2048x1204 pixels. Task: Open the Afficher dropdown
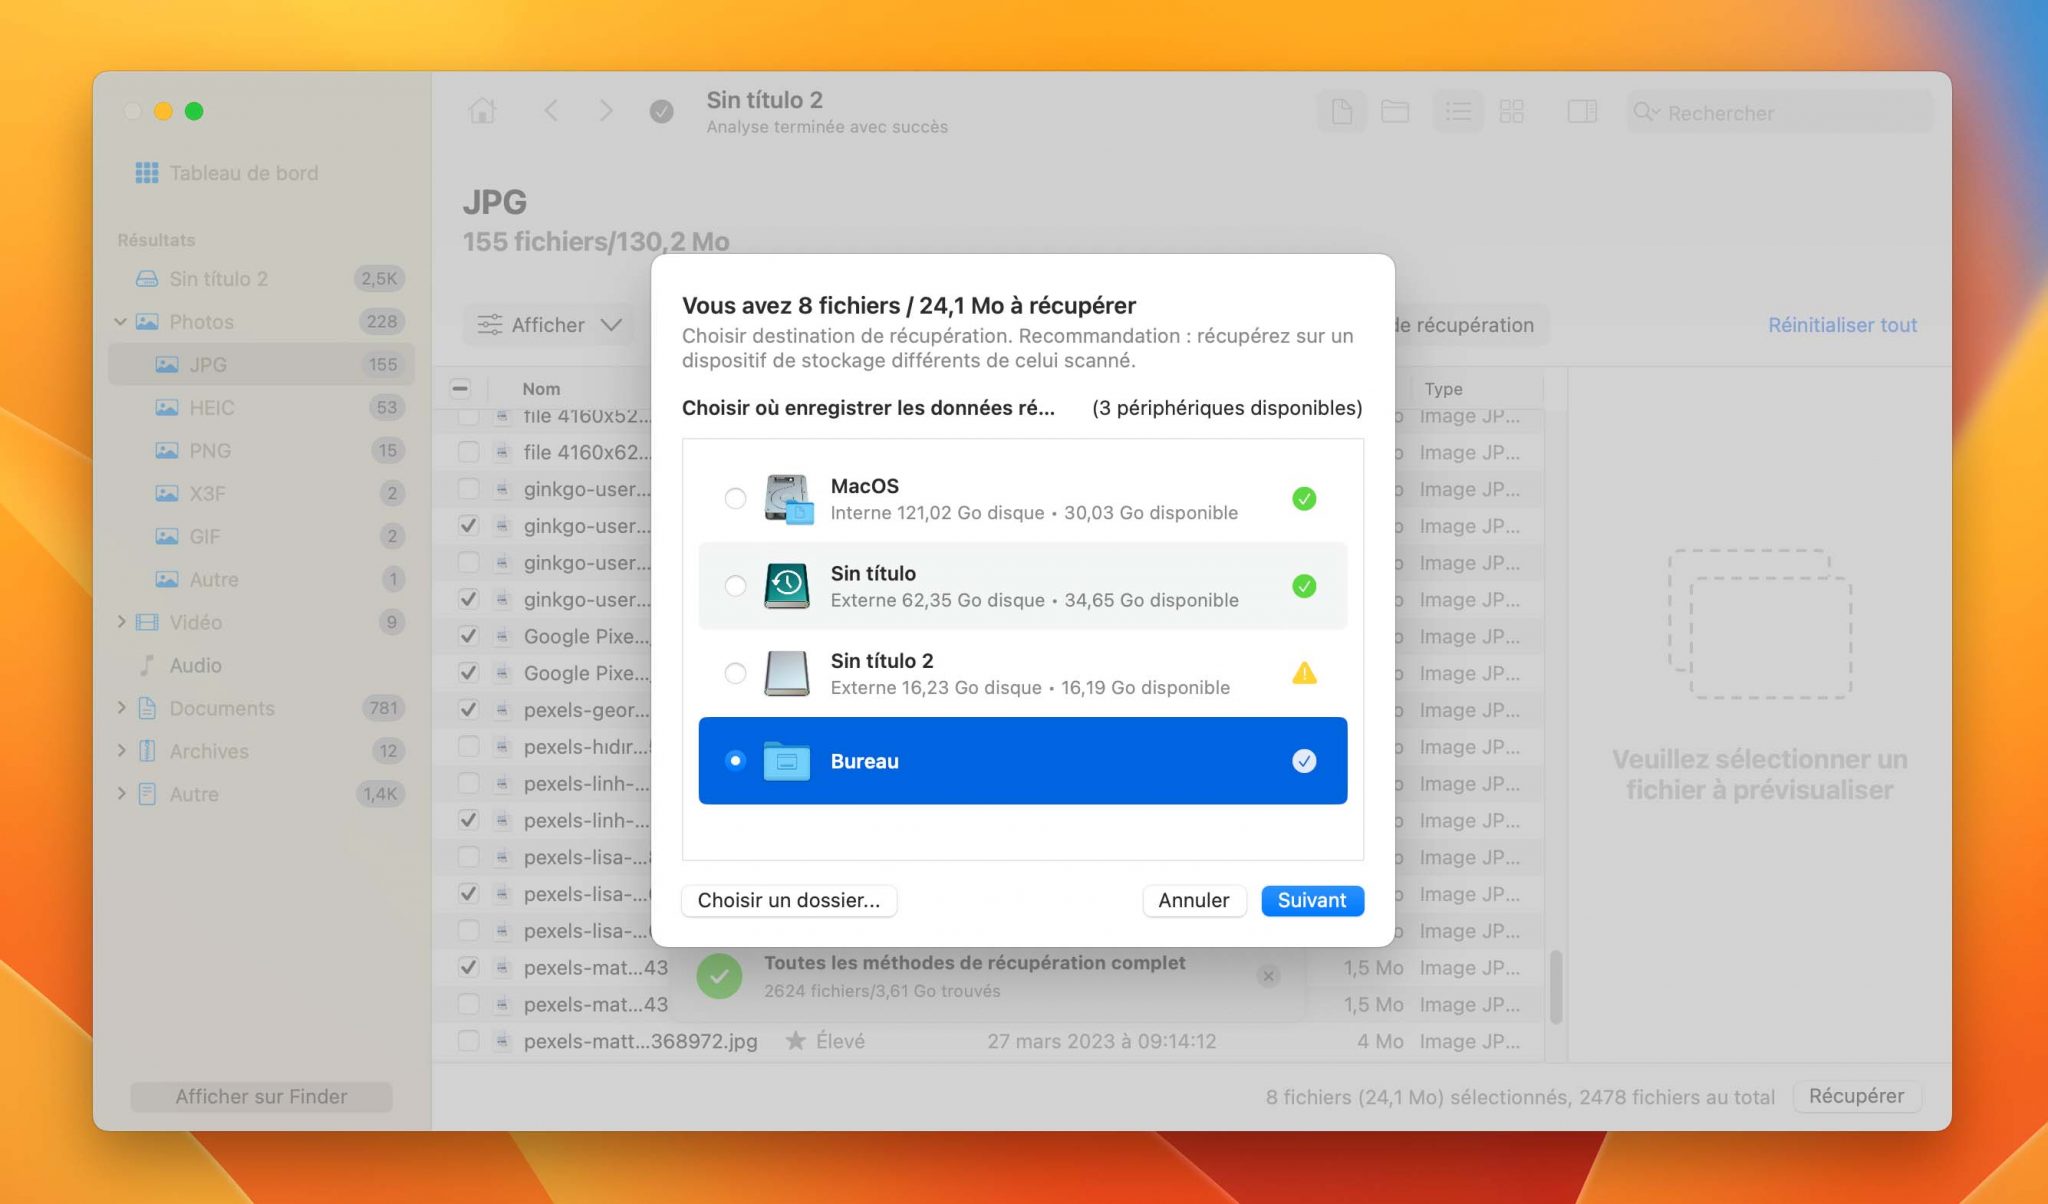pos(549,325)
